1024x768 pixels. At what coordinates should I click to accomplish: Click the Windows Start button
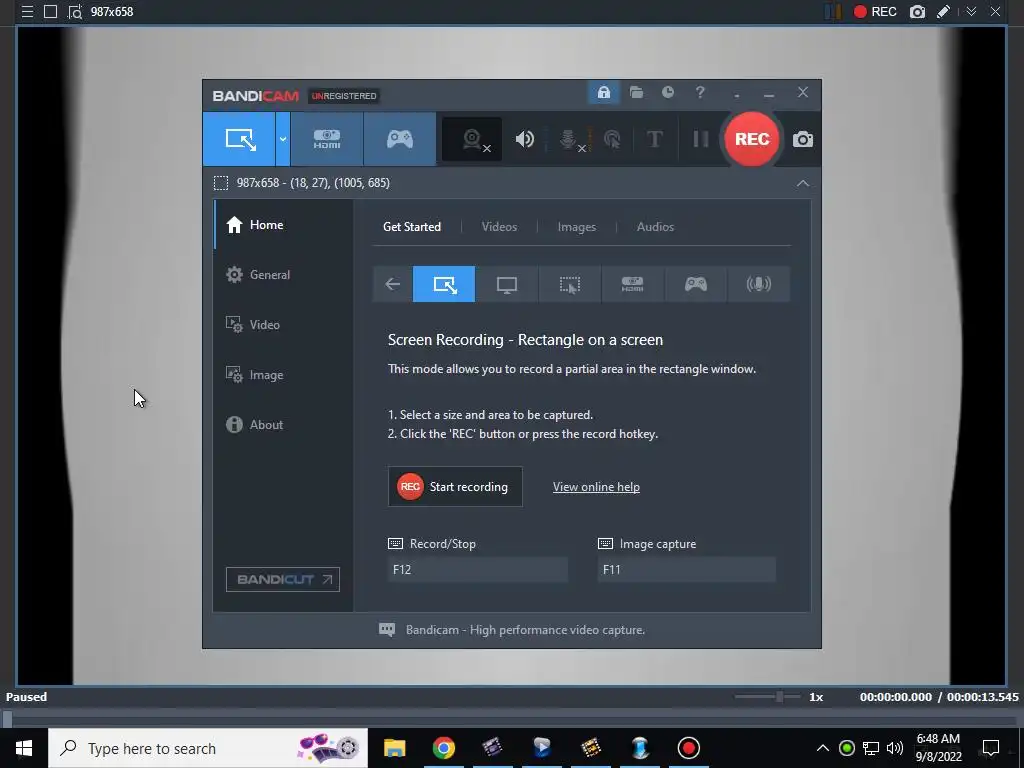click(x=24, y=748)
